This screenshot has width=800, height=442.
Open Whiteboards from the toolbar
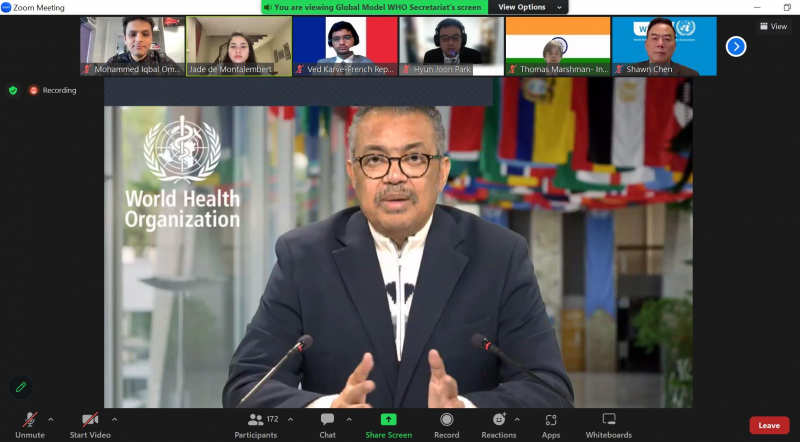pyautogui.click(x=608, y=420)
